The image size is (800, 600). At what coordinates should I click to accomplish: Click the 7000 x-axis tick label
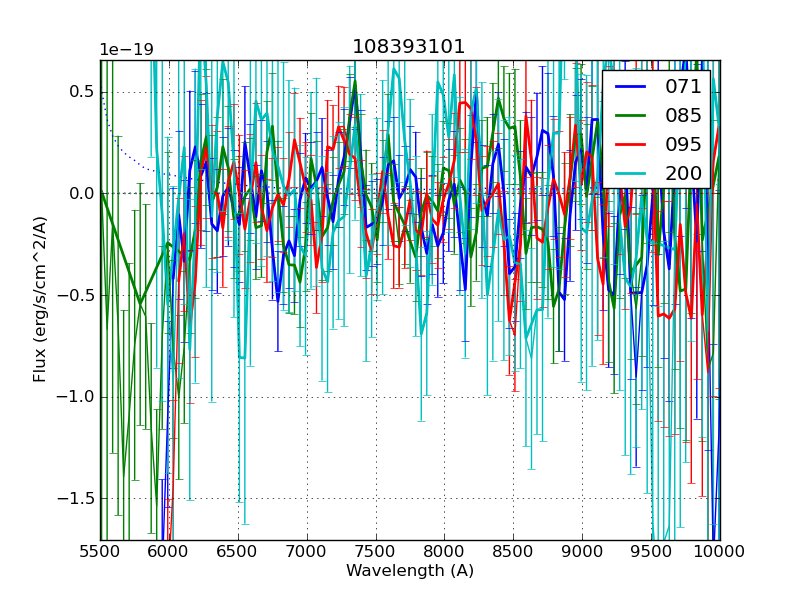307,551
